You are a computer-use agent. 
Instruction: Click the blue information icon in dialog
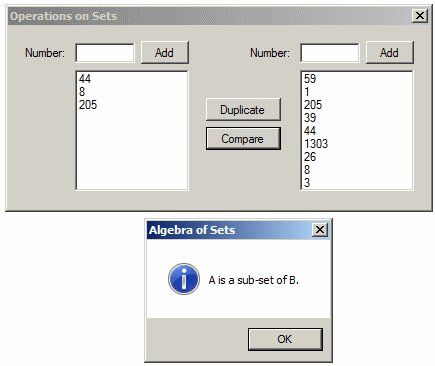[184, 279]
